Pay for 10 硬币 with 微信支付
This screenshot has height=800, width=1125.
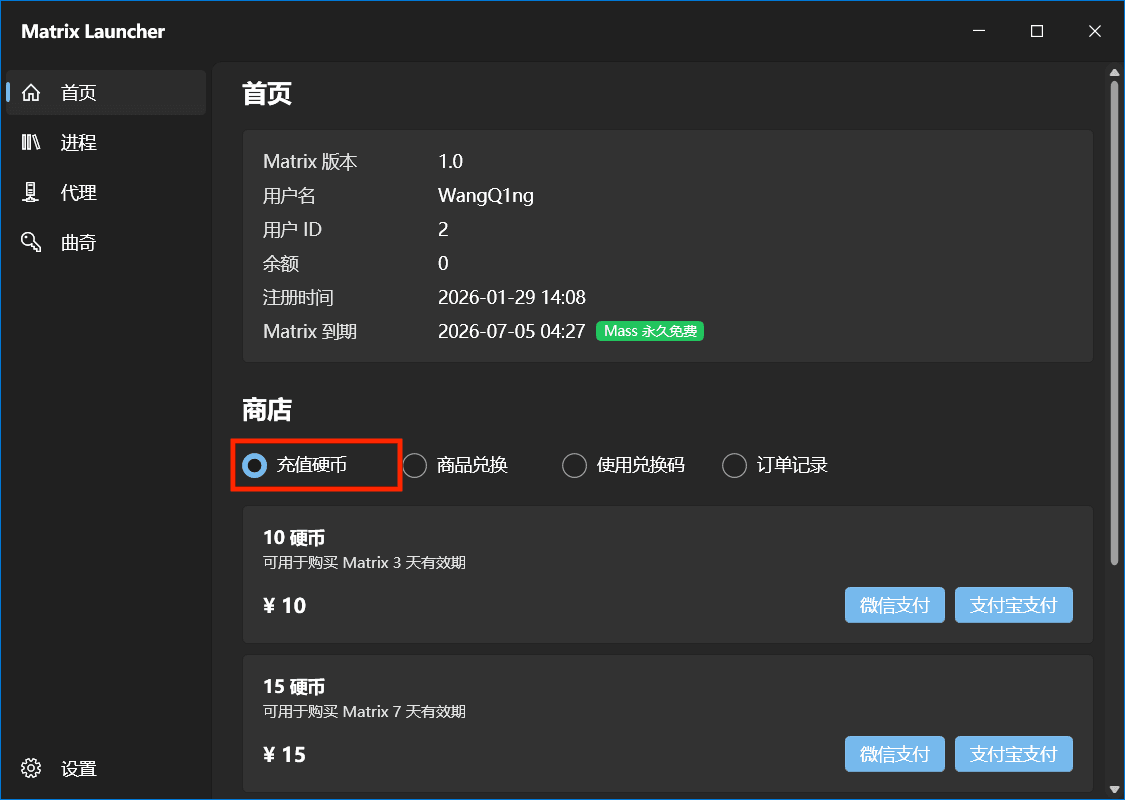[x=895, y=605]
